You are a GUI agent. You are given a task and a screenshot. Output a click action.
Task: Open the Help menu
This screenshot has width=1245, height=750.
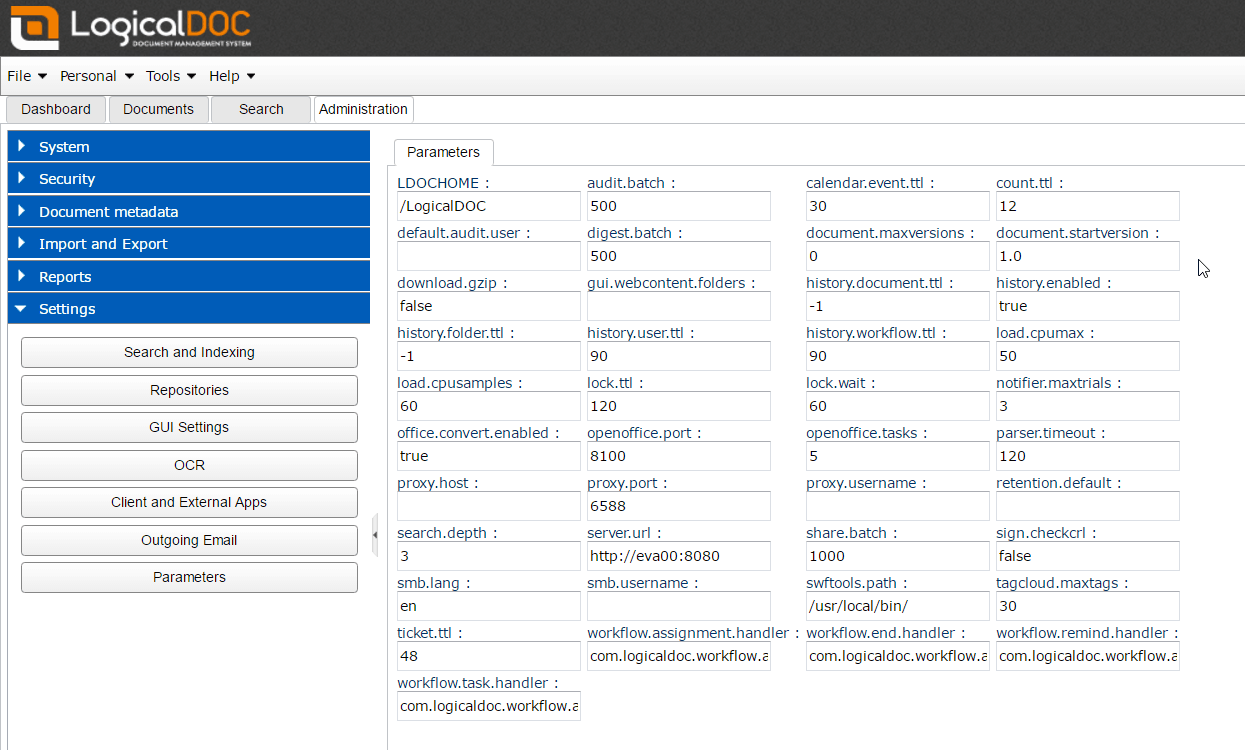(232, 76)
